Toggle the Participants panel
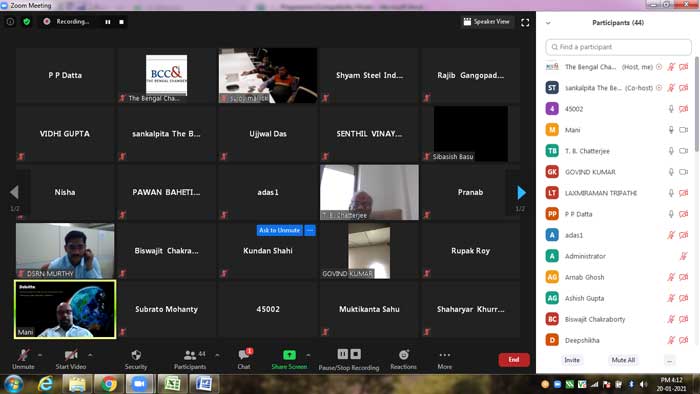This screenshot has width=700, height=394. [x=190, y=359]
